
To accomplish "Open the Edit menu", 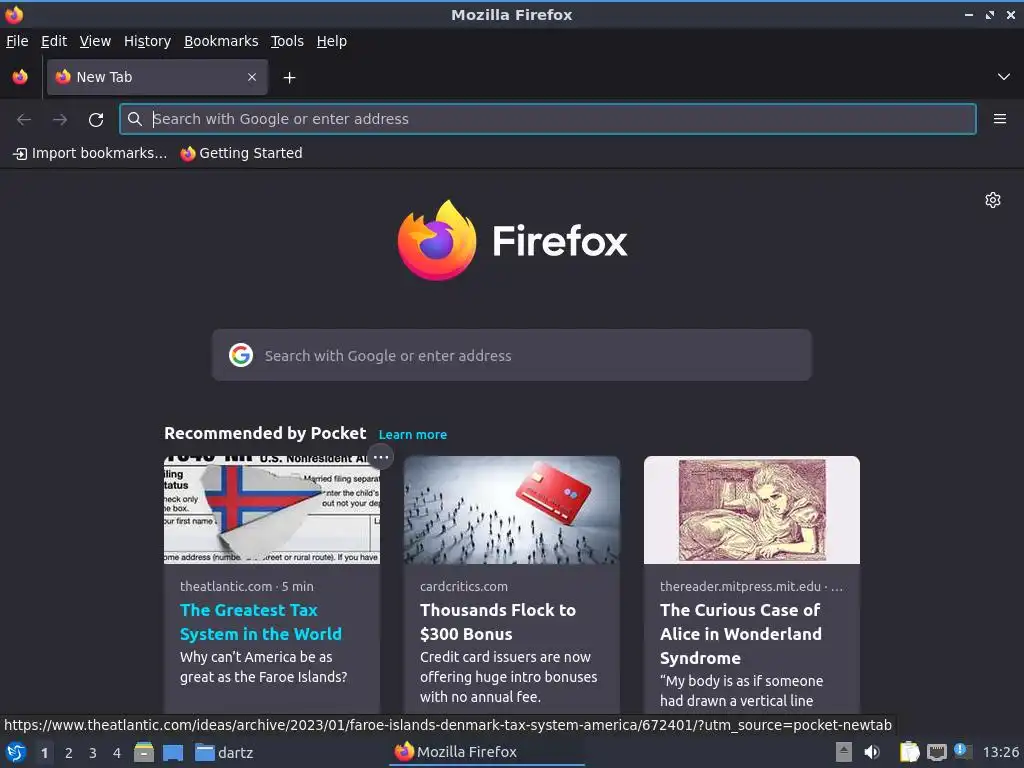I will pos(54,41).
